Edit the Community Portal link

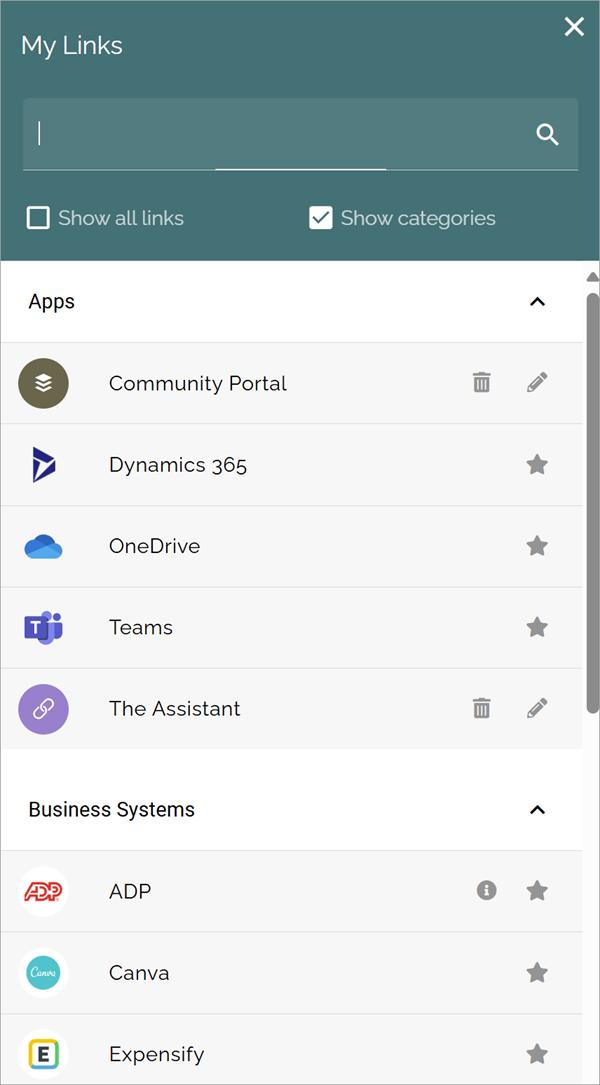click(x=537, y=382)
